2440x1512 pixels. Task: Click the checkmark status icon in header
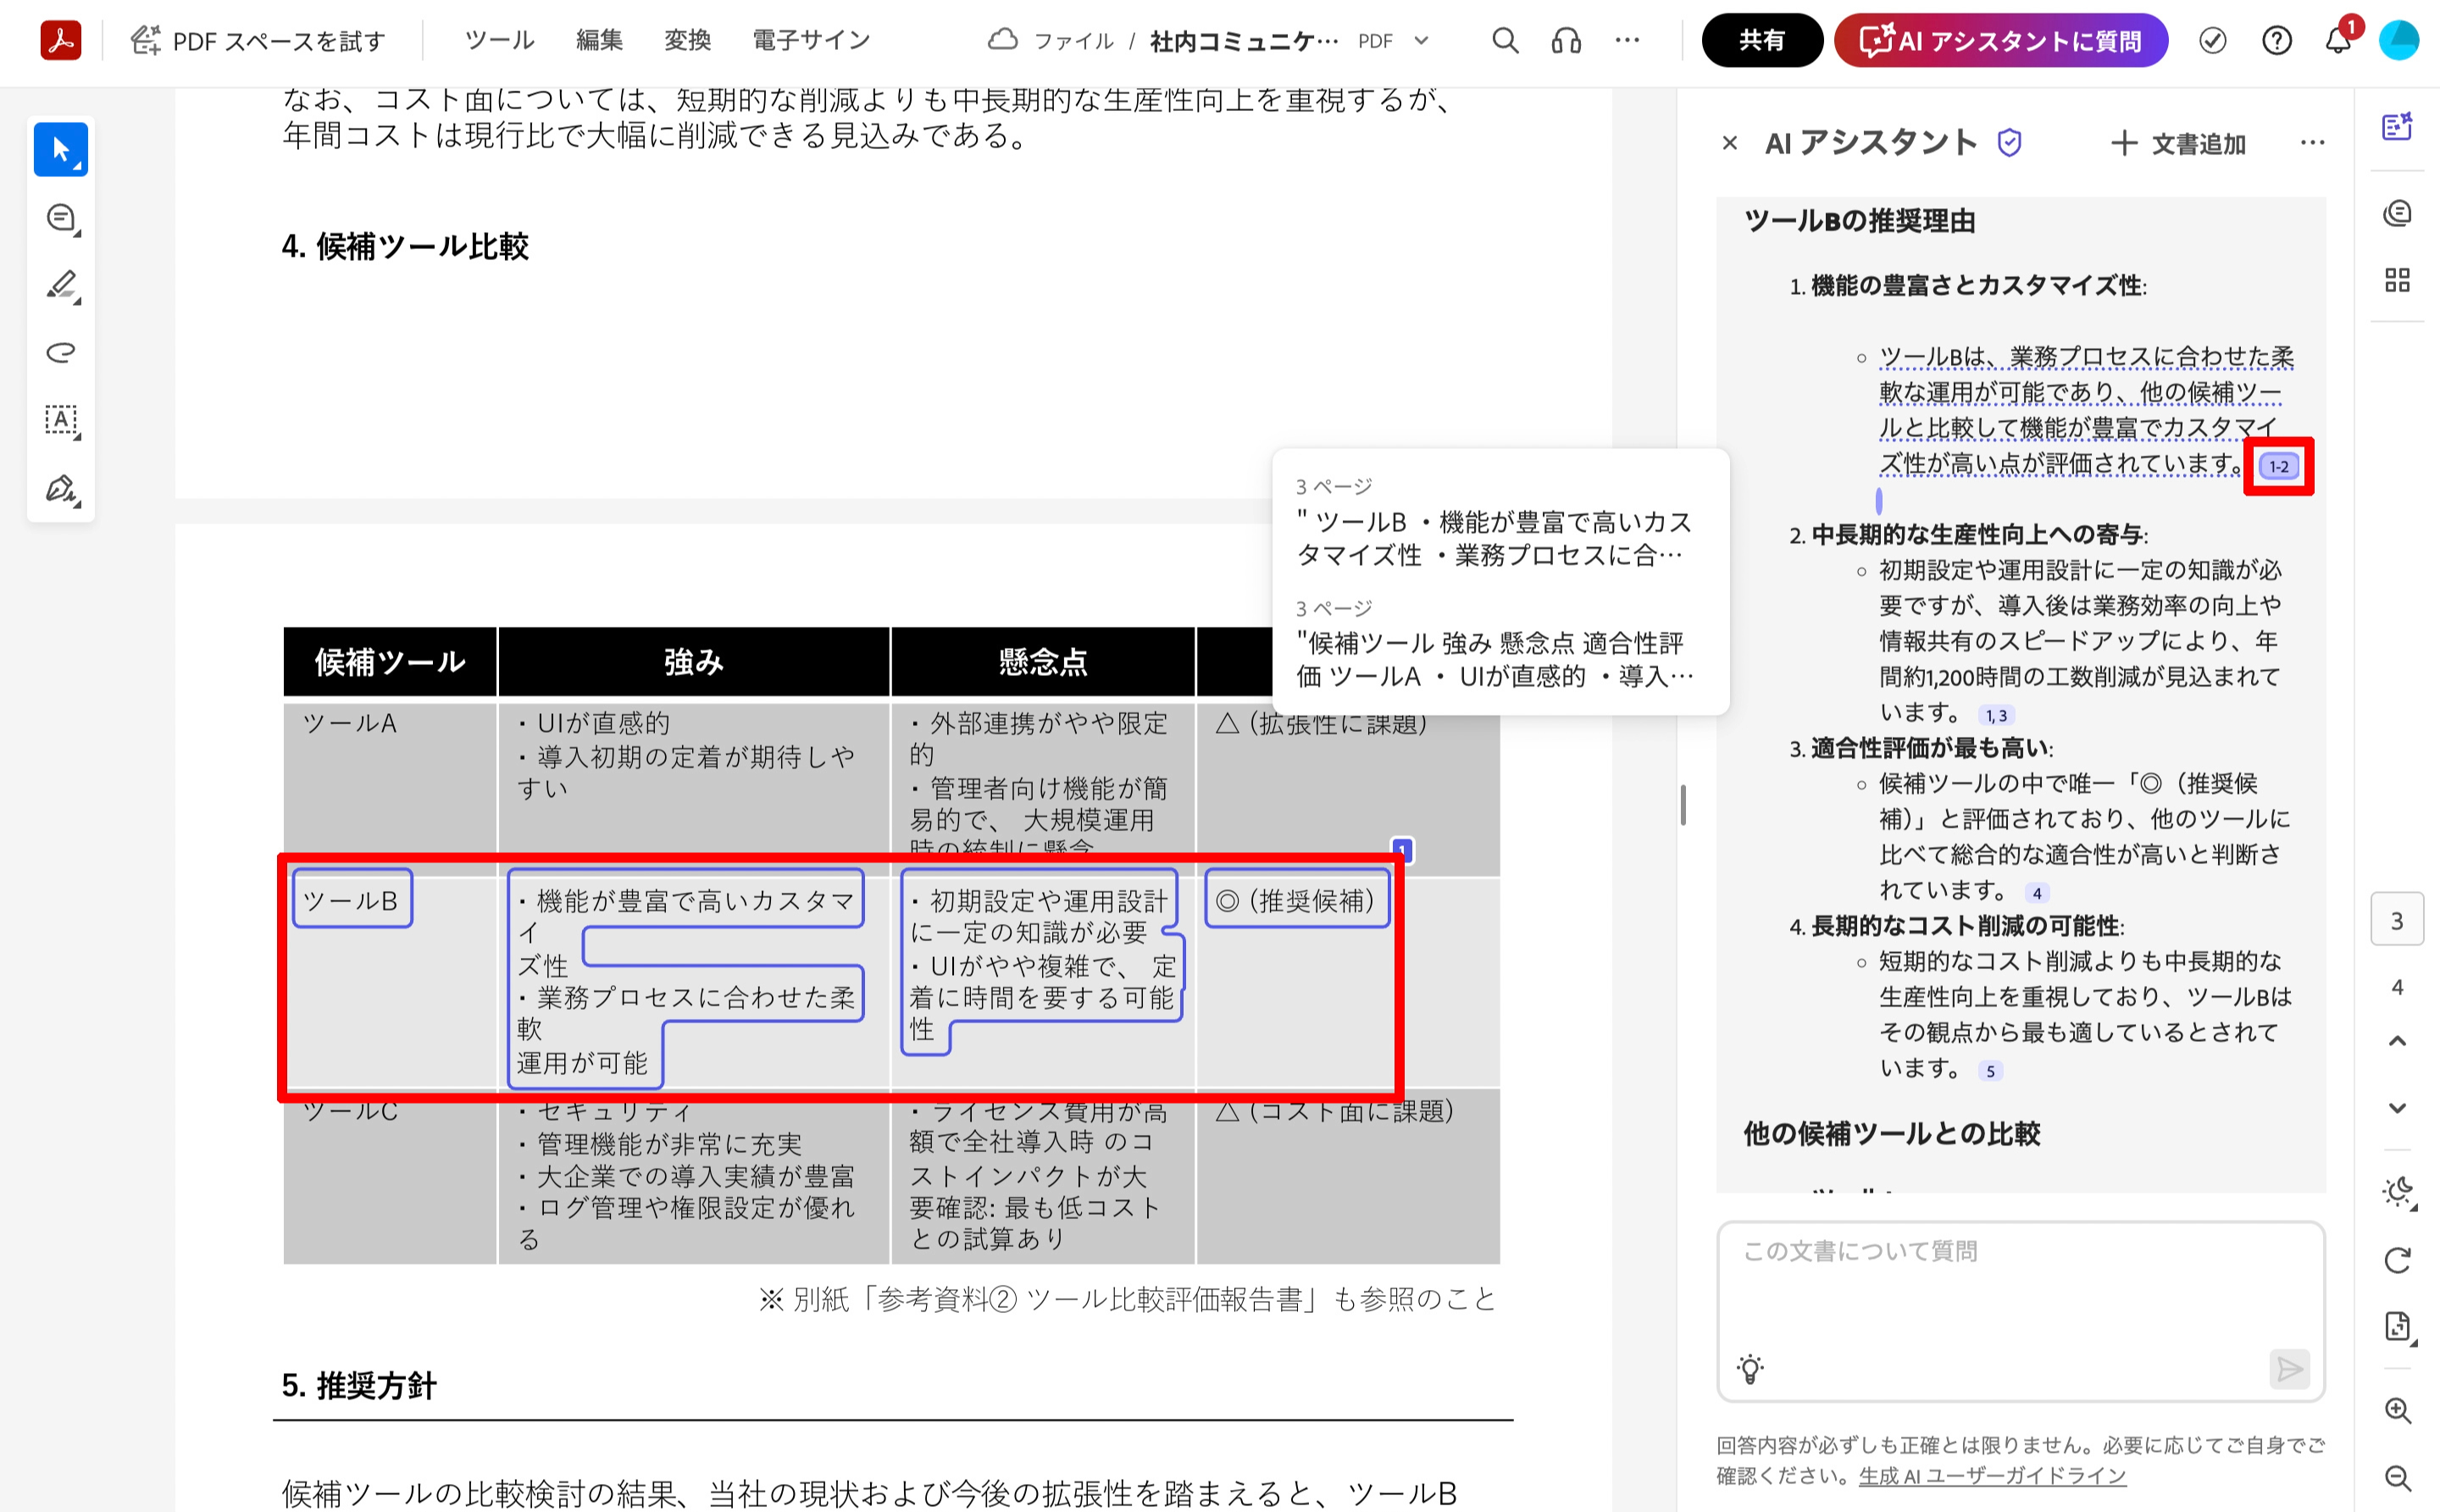click(x=2212, y=40)
